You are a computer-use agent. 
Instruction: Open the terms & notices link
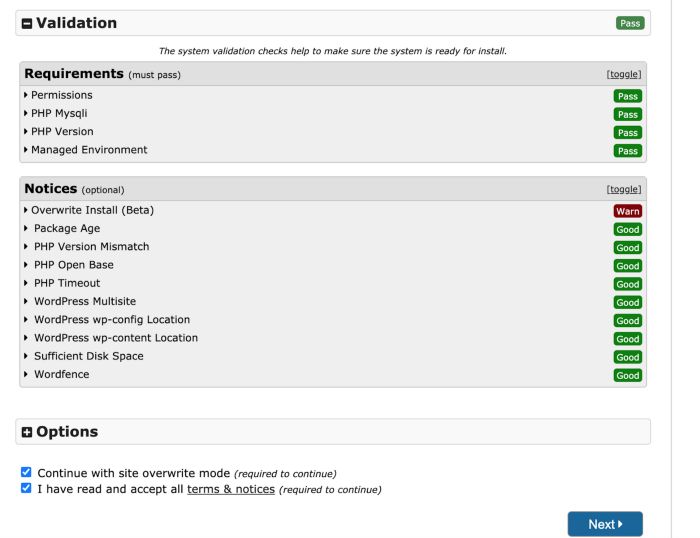(x=230, y=490)
